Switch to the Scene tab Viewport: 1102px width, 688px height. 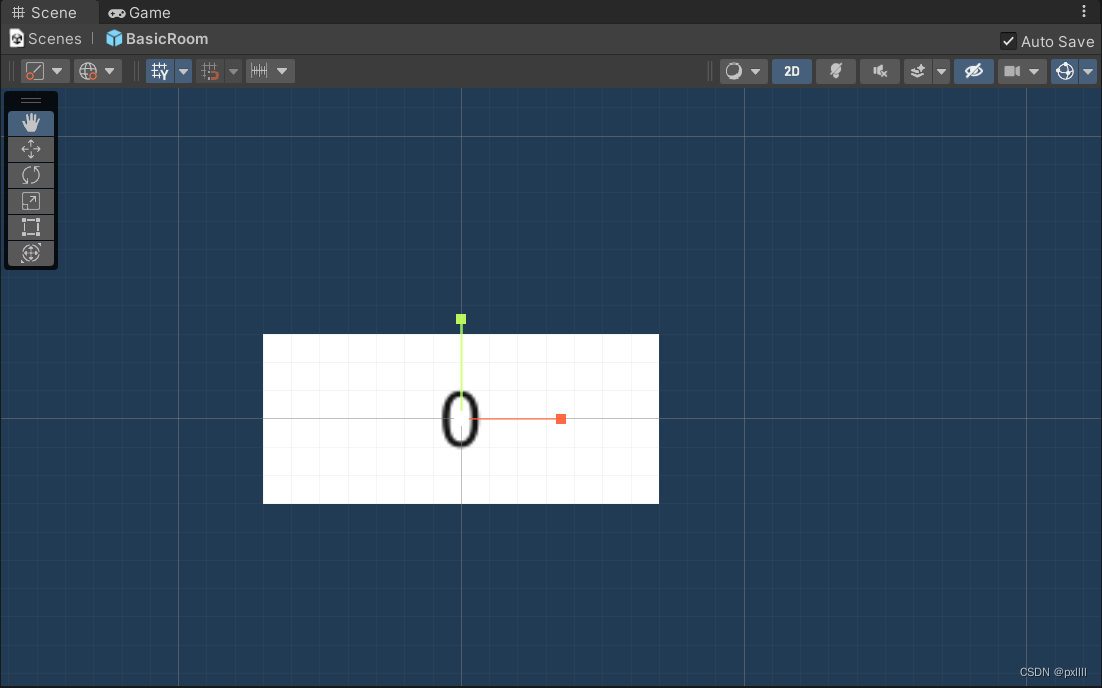(x=44, y=13)
